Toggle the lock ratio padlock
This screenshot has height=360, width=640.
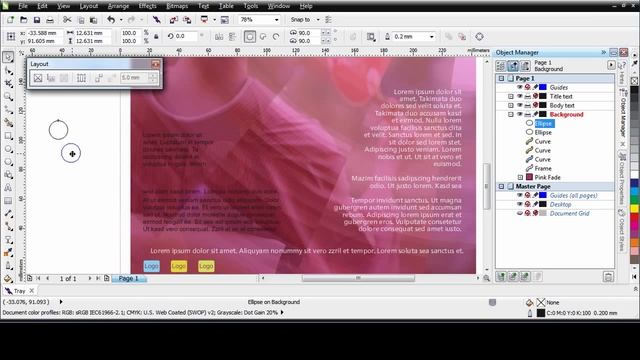click(x=156, y=37)
